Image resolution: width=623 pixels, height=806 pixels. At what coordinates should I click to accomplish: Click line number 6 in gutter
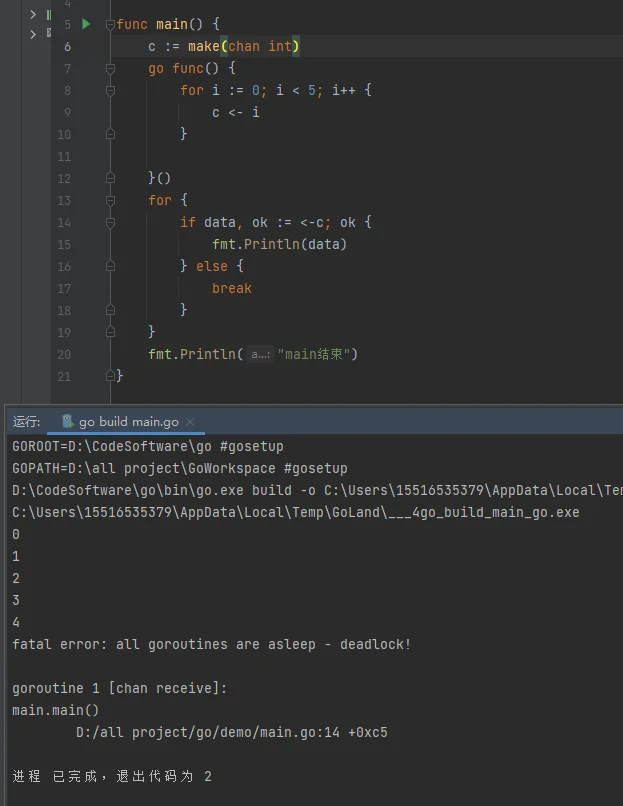tap(67, 47)
